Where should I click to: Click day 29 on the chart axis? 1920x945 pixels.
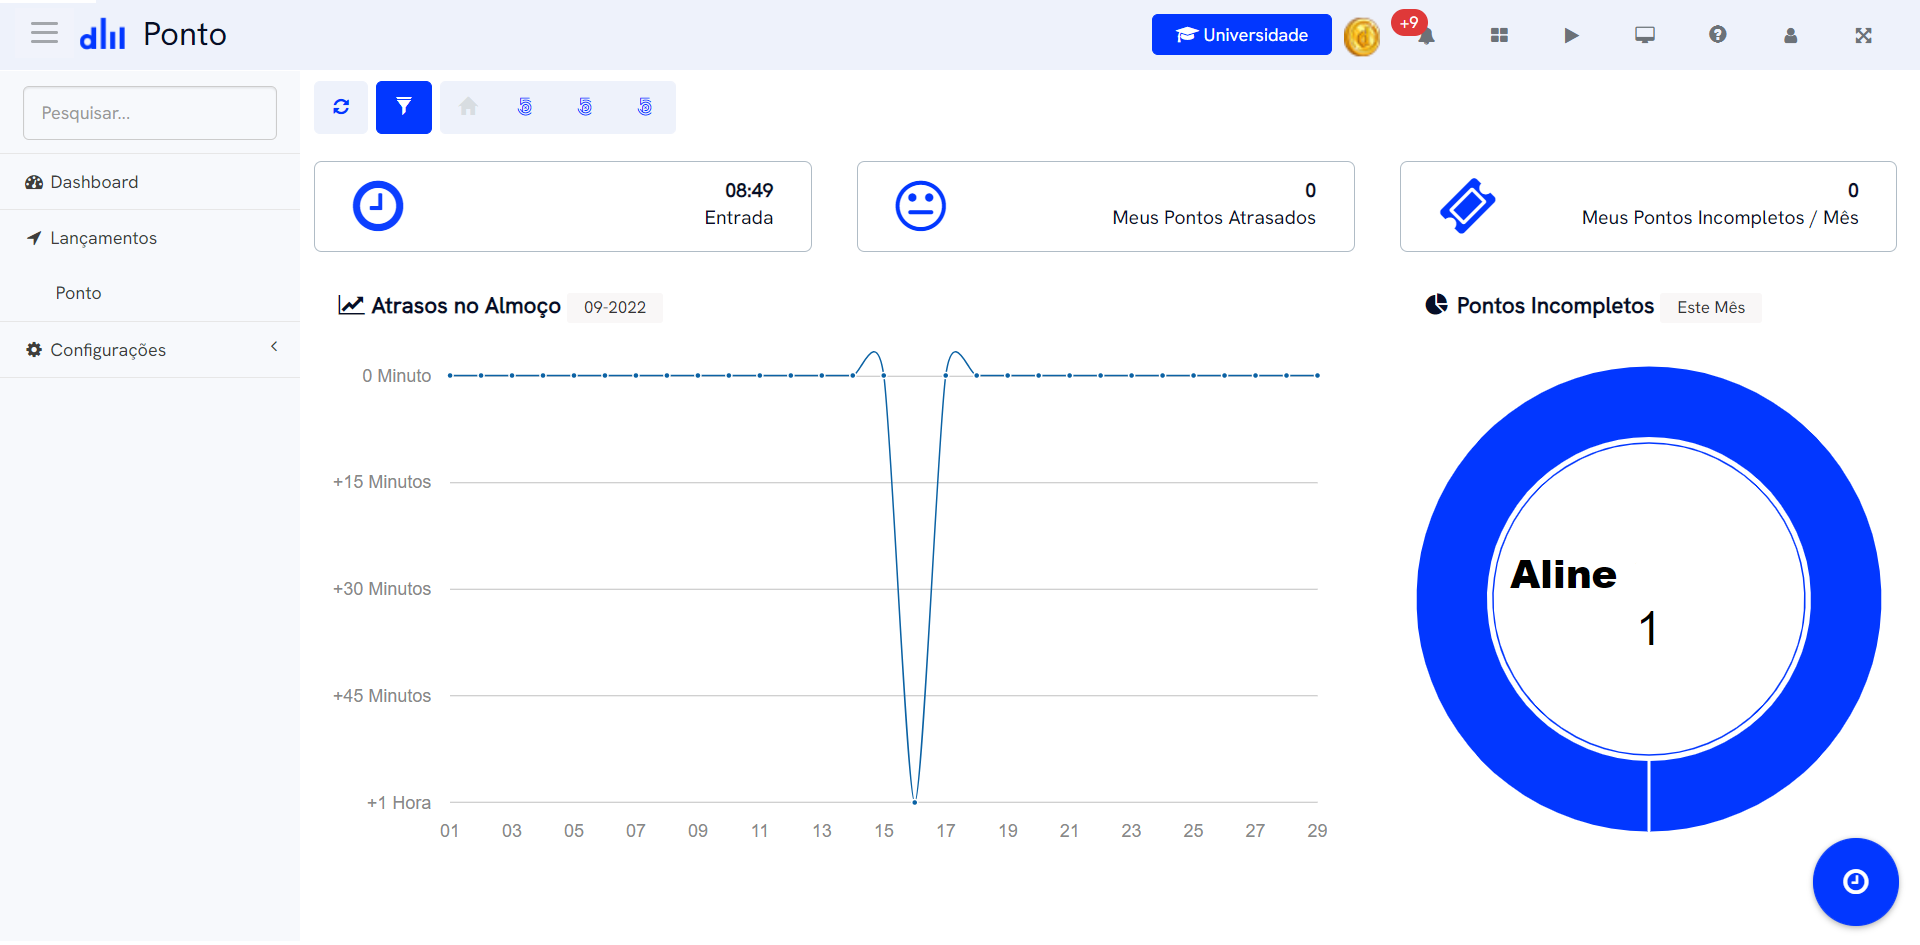click(1317, 831)
